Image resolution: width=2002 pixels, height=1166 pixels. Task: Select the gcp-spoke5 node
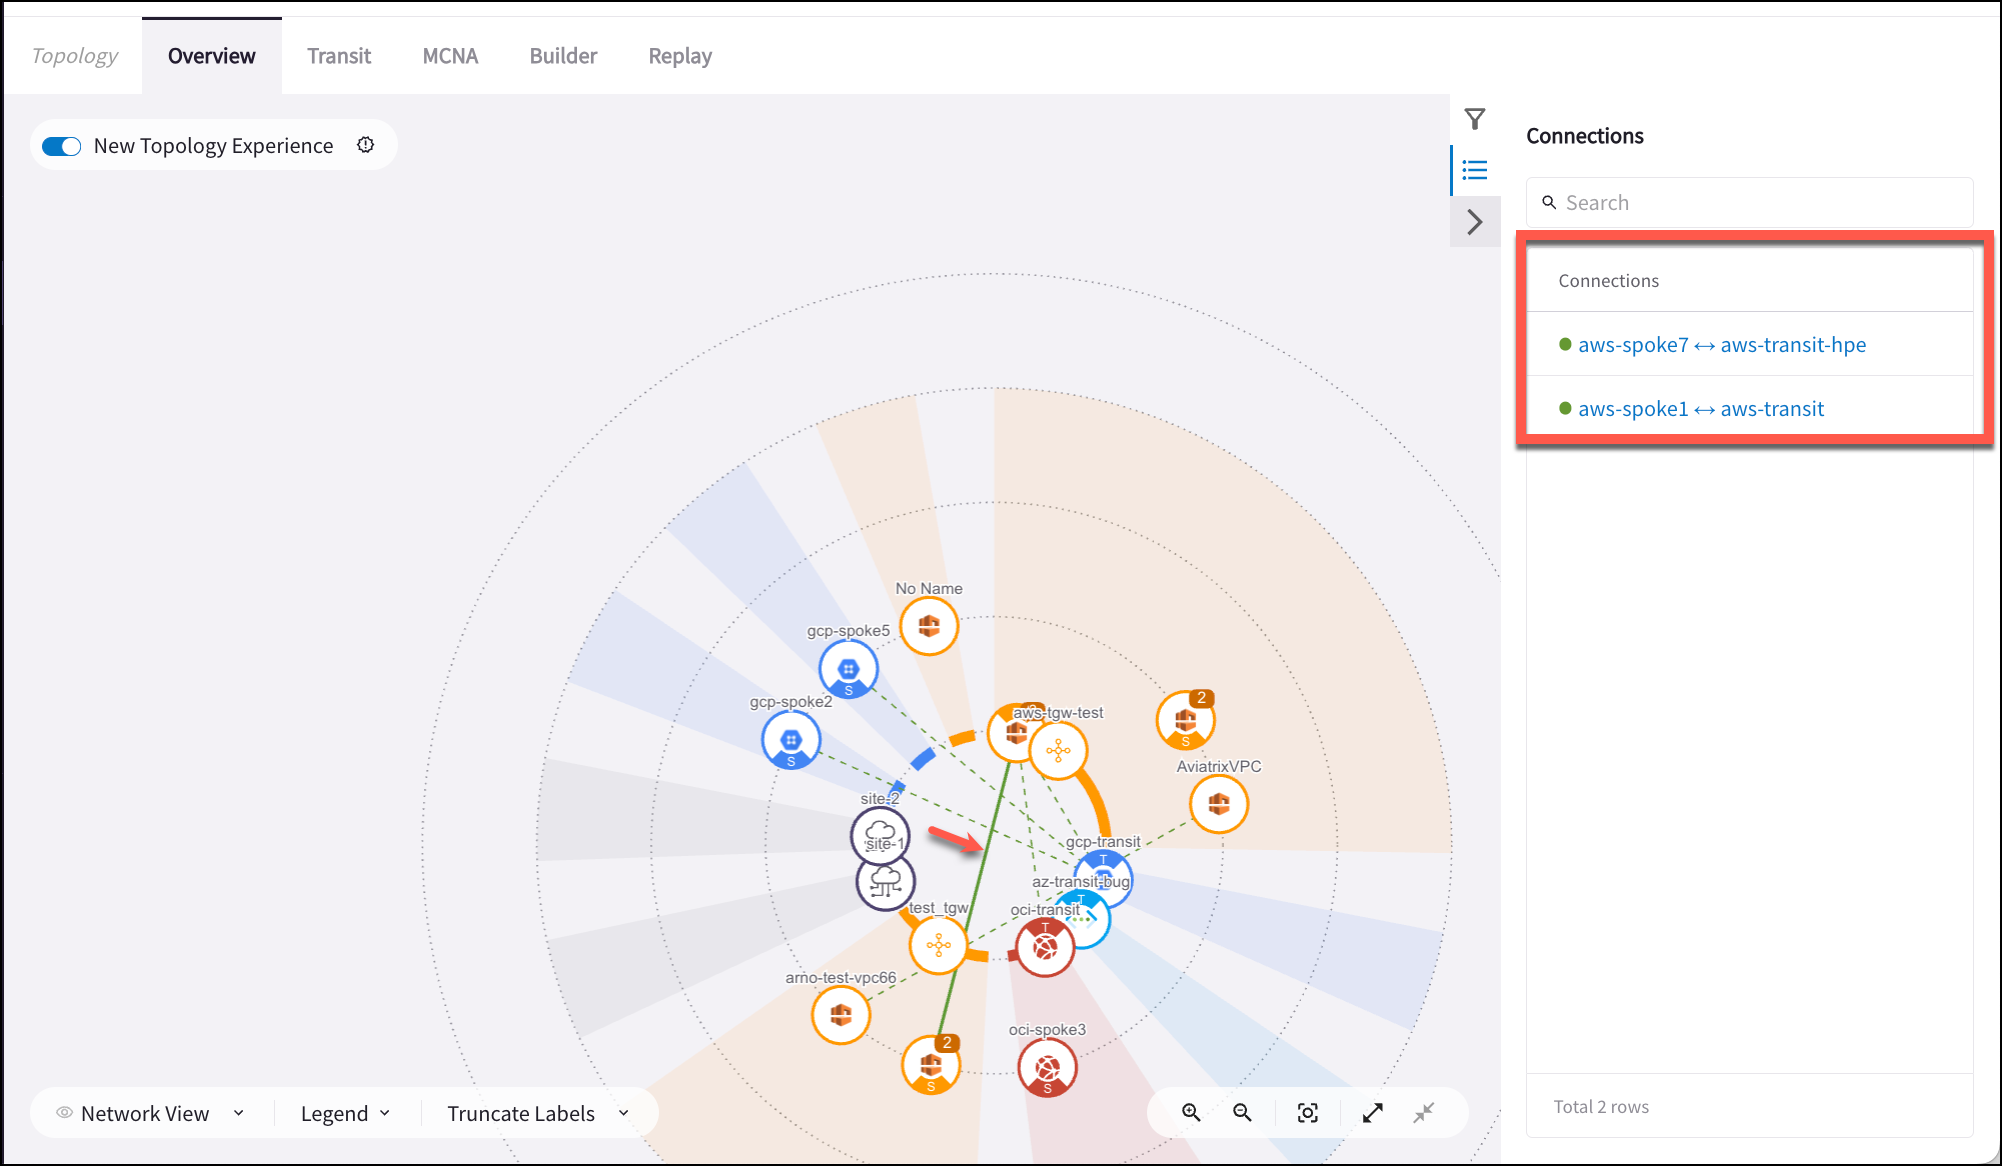click(848, 669)
